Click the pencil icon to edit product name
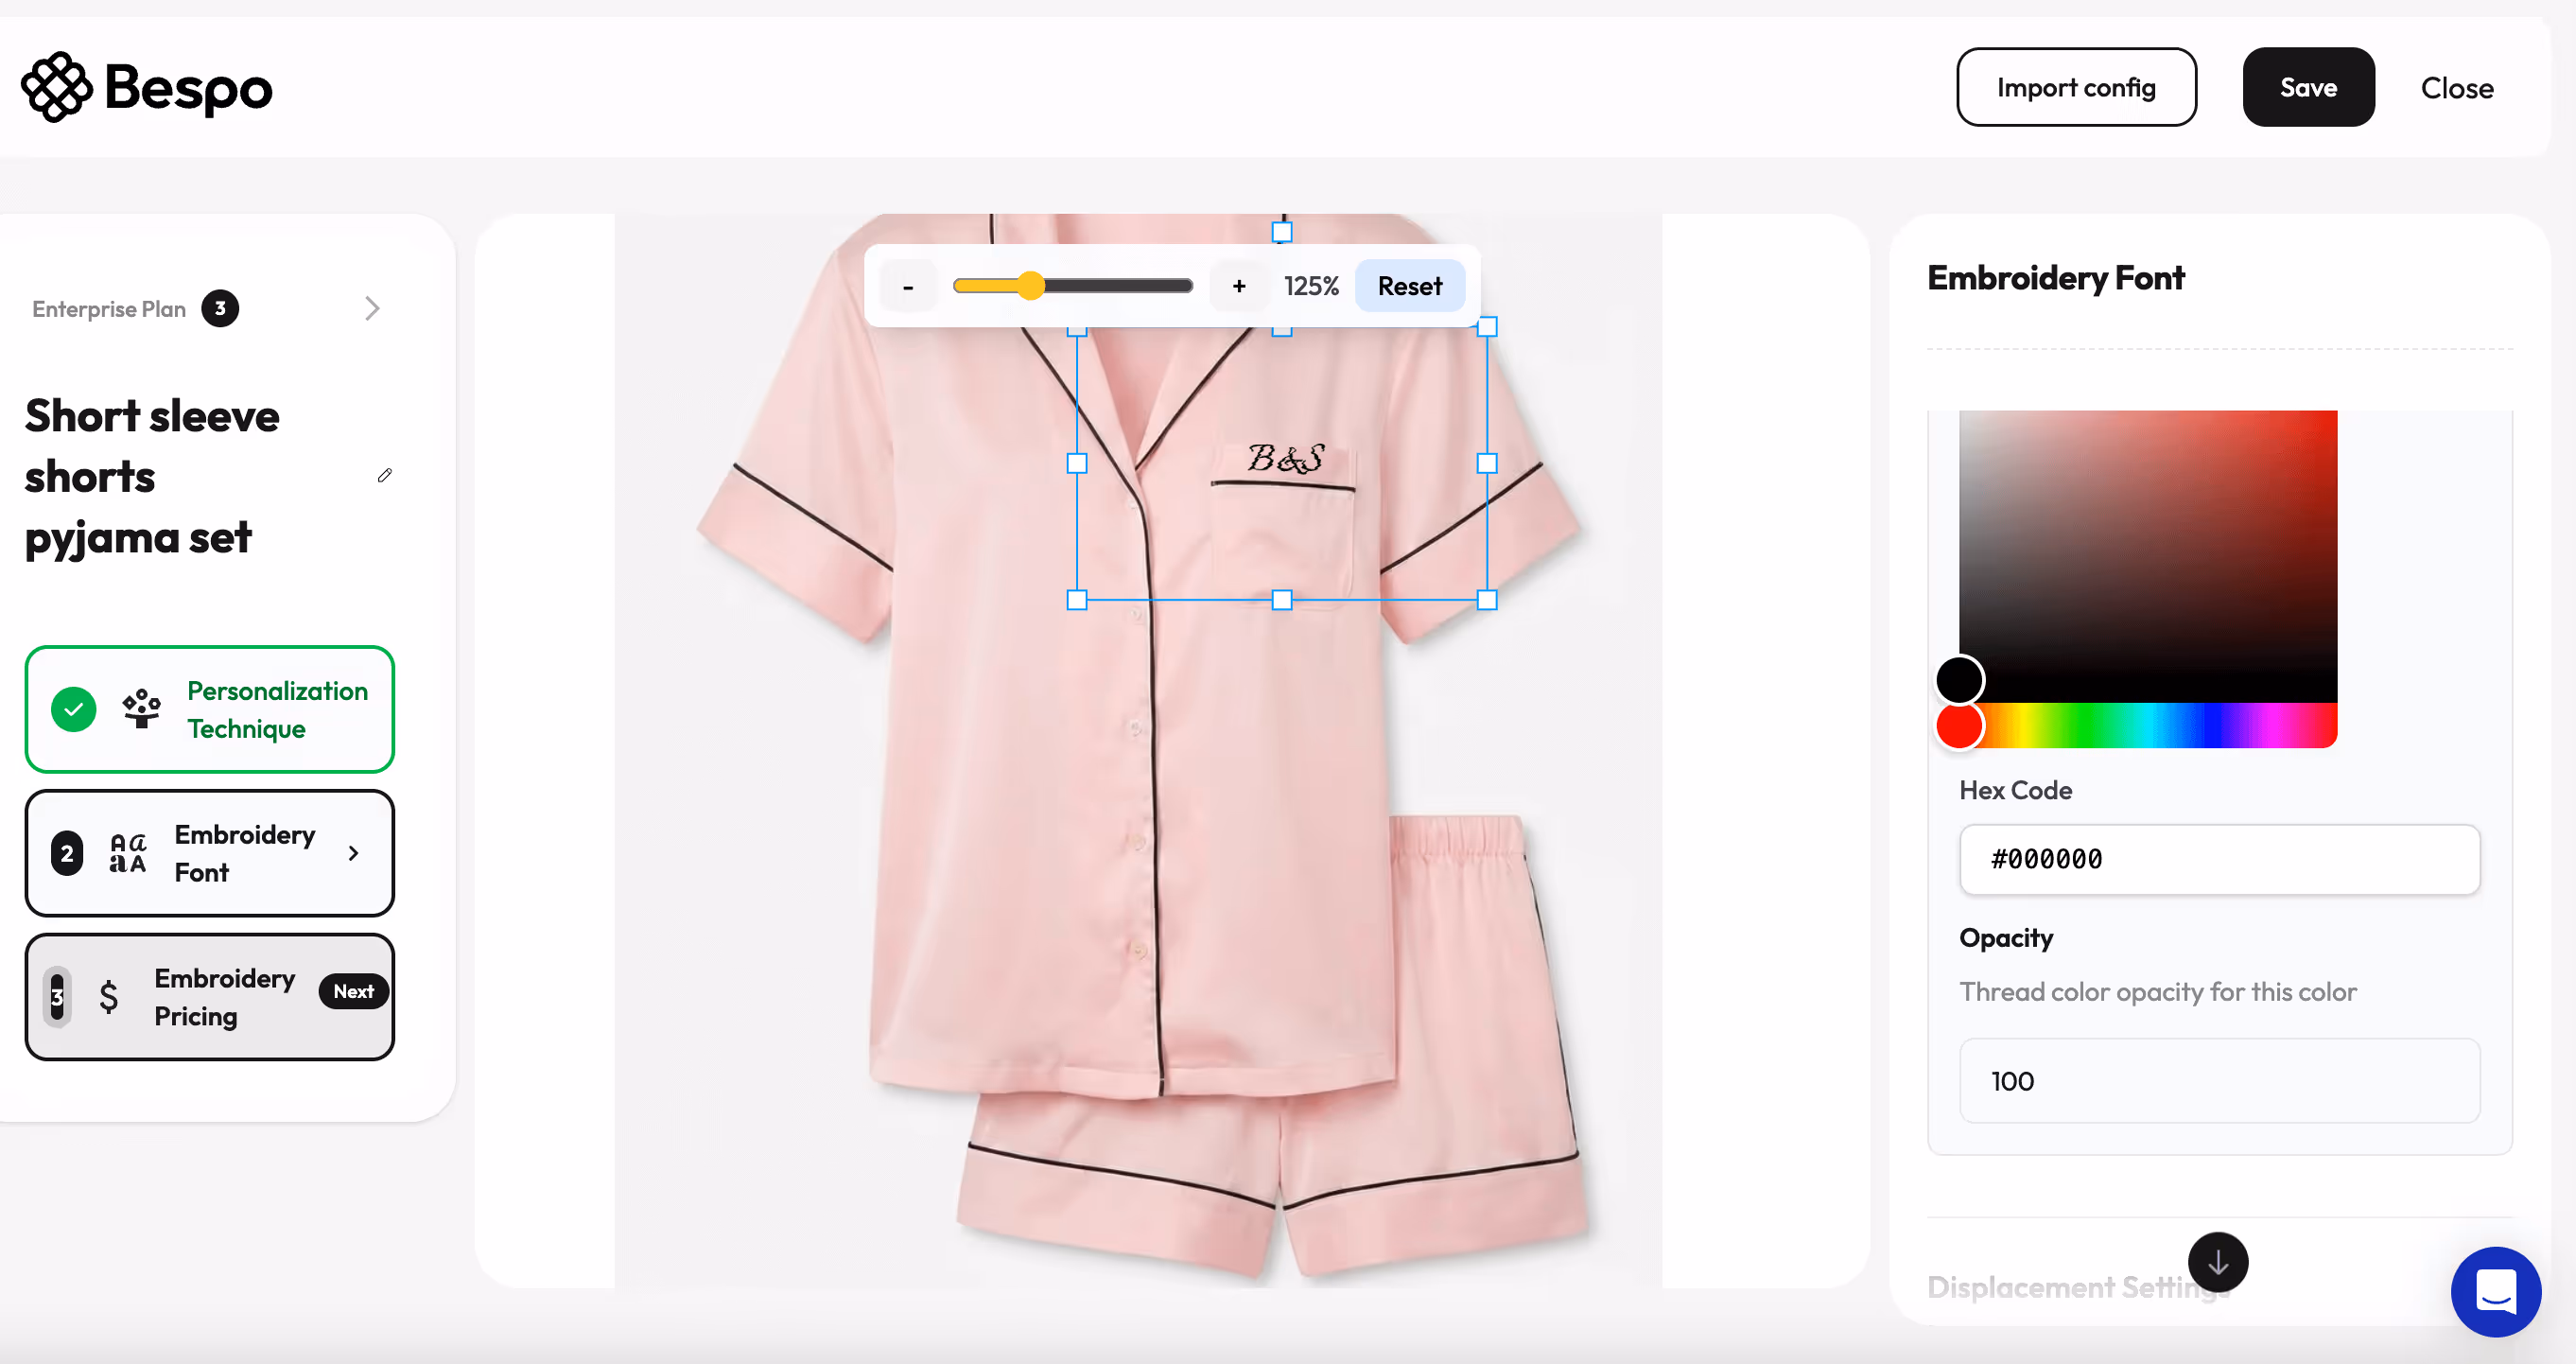Screen dimensions: 2576x1364 tap(385, 475)
